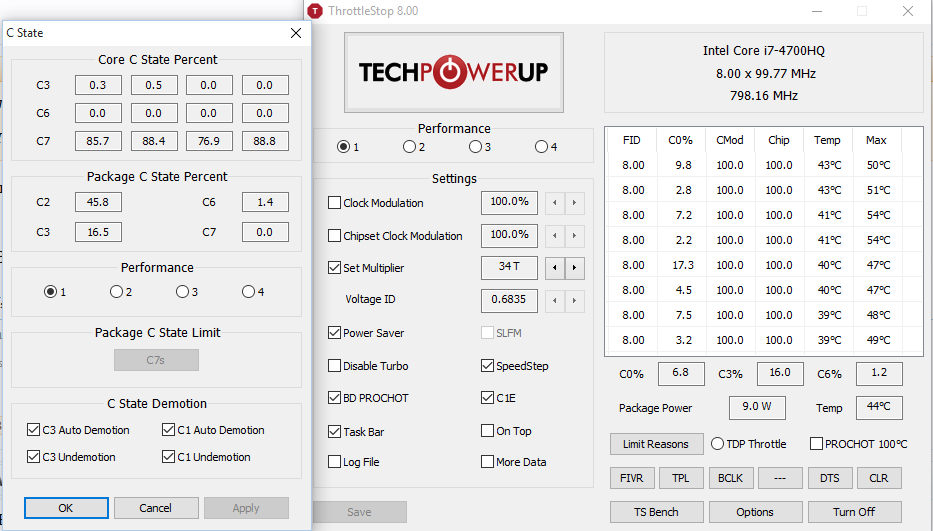This screenshot has width=933, height=531.
Task: Click the Package C6 value 1.4
Action: 265,202
